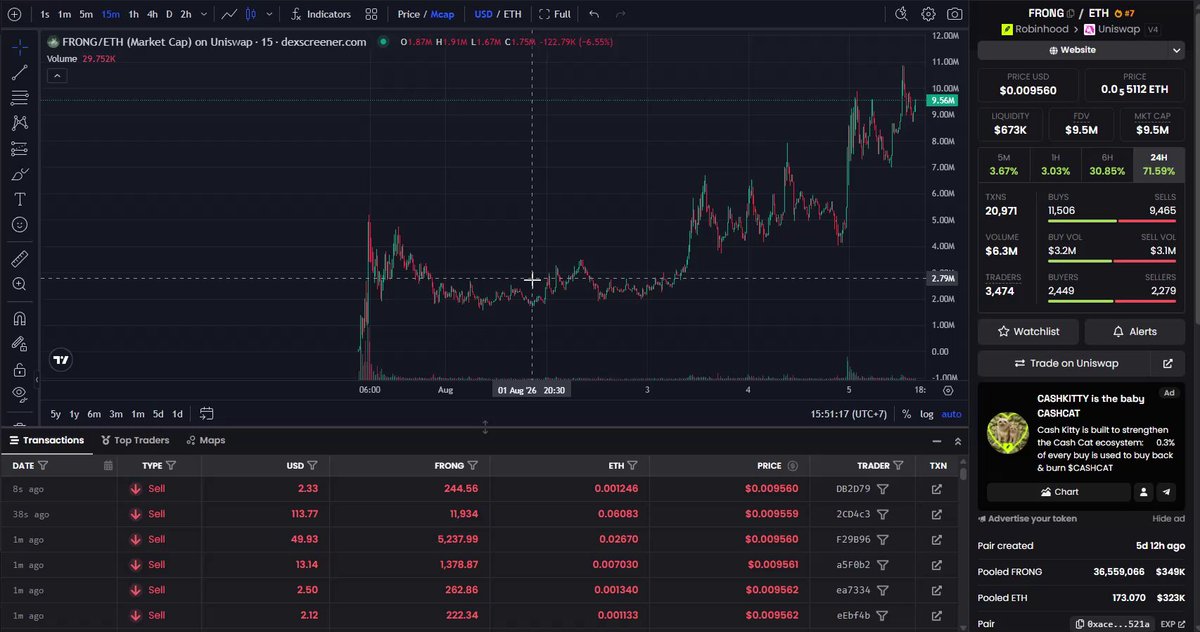The image size is (1200, 632).
Task: Toggle the auto scale option
Action: [x=951, y=414]
